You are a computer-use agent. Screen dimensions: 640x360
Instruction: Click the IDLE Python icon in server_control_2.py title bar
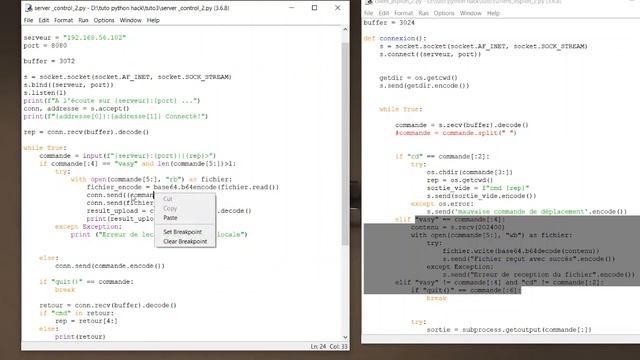tap(29, 8)
